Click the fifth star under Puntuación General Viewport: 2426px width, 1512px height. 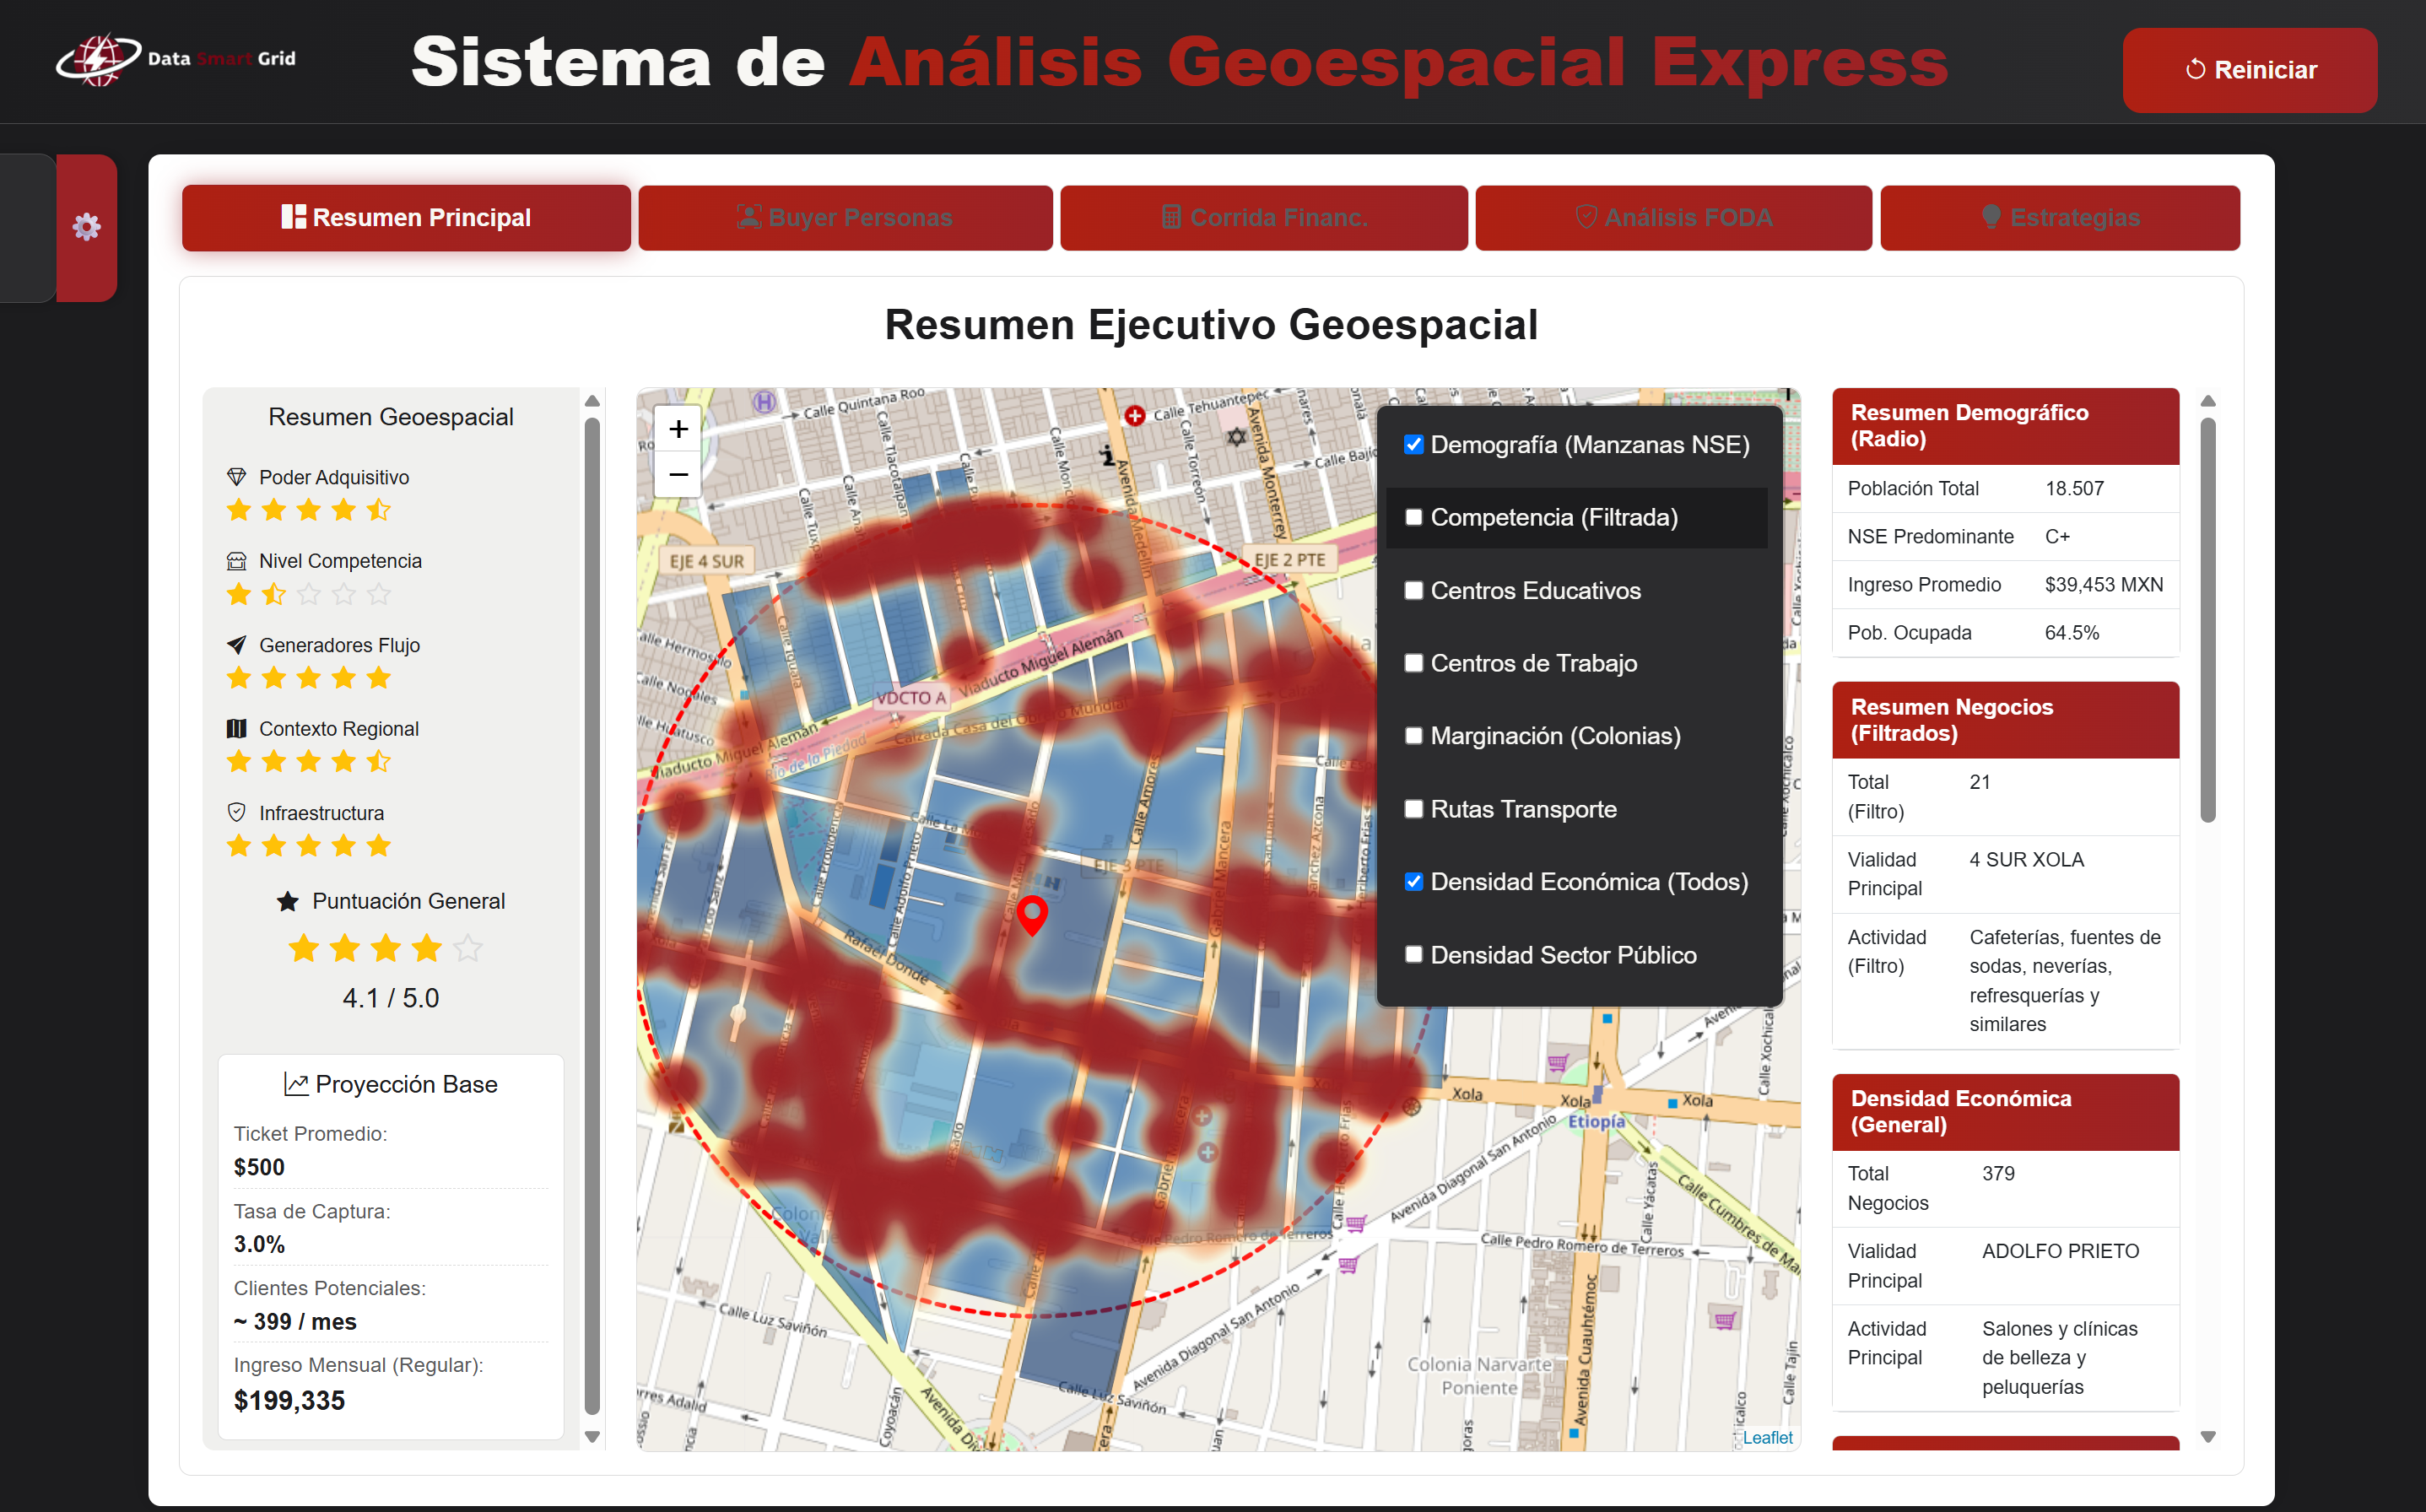(467, 948)
